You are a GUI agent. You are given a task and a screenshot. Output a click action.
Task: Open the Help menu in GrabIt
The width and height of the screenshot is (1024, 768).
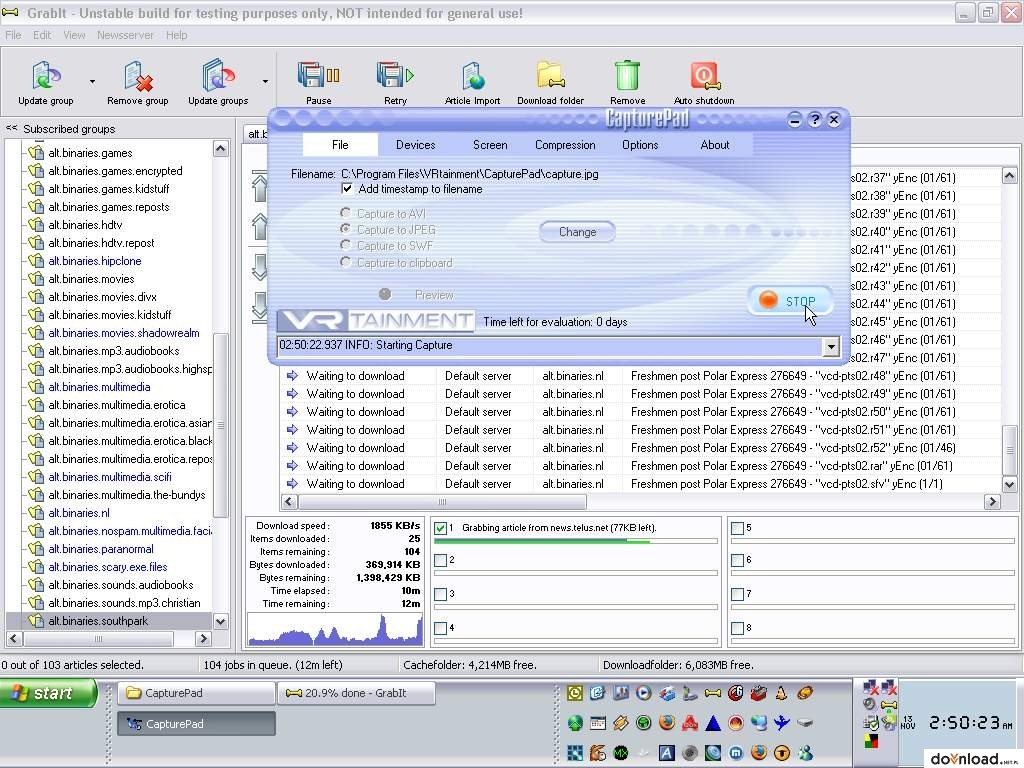176,35
